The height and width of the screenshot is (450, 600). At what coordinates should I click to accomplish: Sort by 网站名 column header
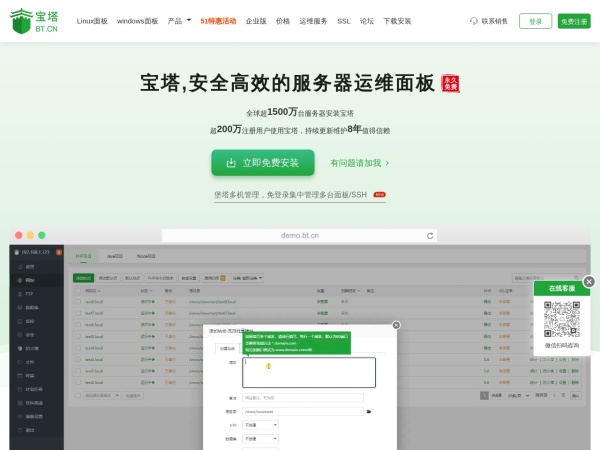(93, 291)
